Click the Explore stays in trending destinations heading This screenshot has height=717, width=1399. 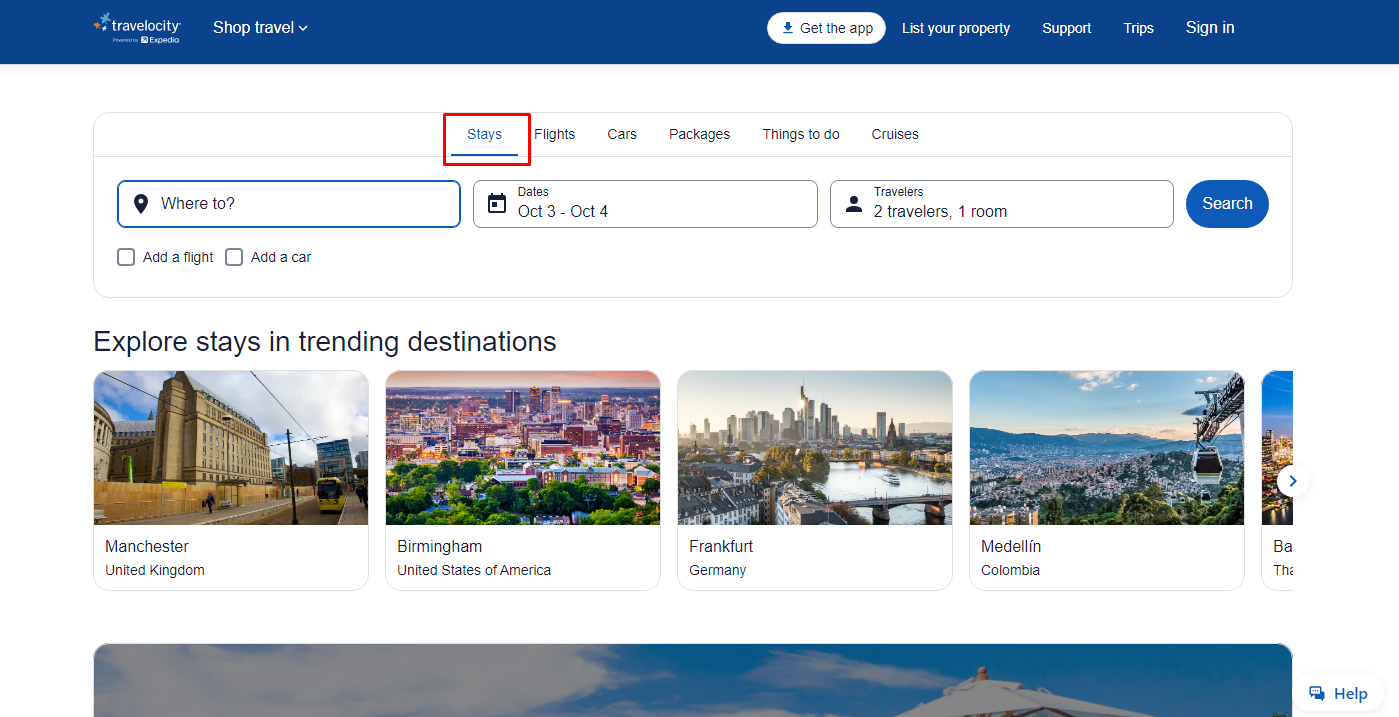(x=325, y=341)
